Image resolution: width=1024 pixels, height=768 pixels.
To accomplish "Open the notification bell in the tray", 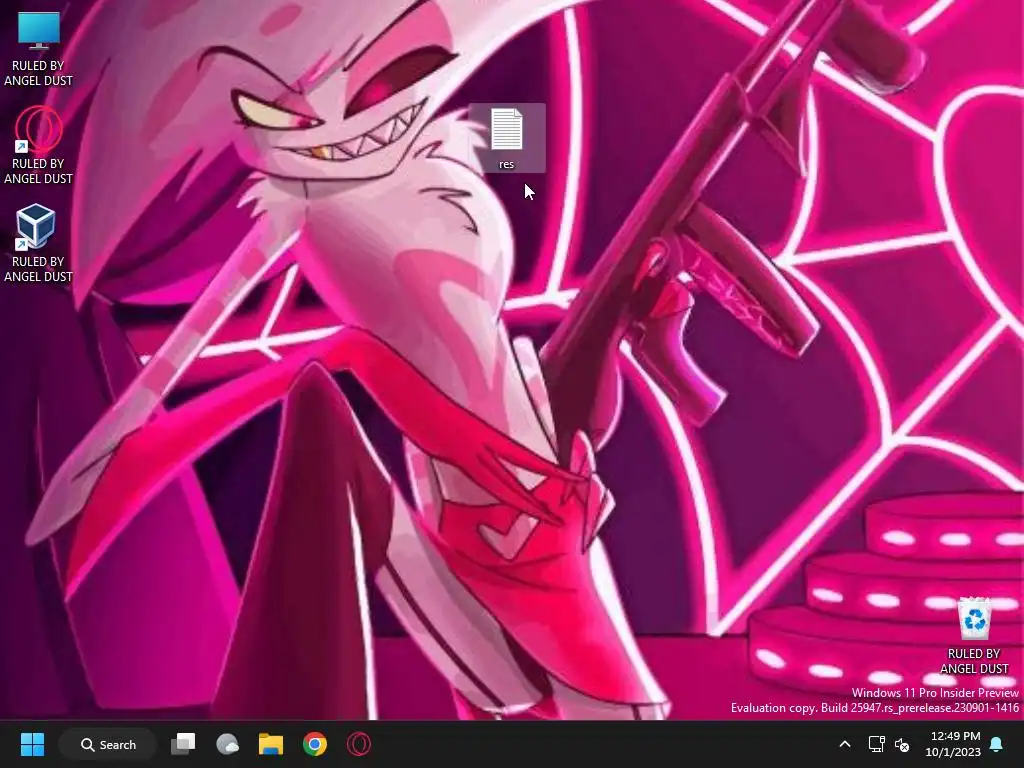I will click(997, 744).
